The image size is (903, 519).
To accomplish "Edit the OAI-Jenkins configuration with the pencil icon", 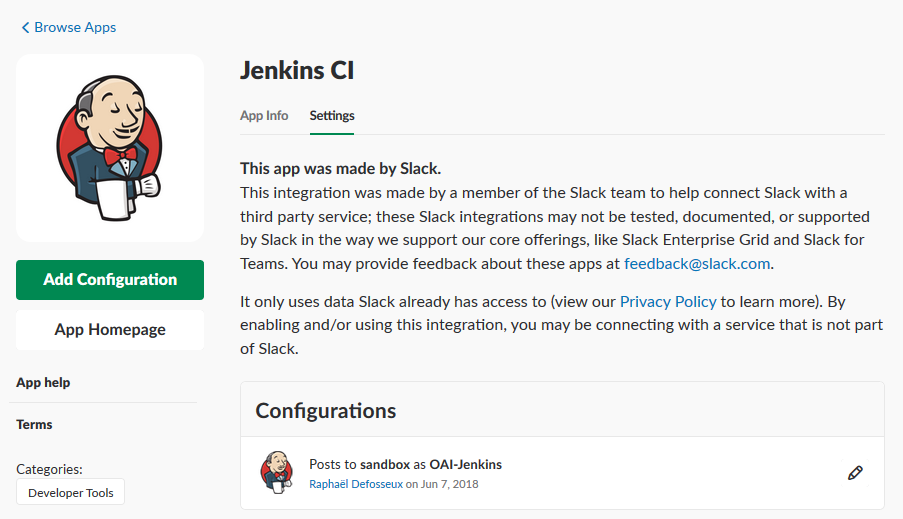I will (x=855, y=473).
